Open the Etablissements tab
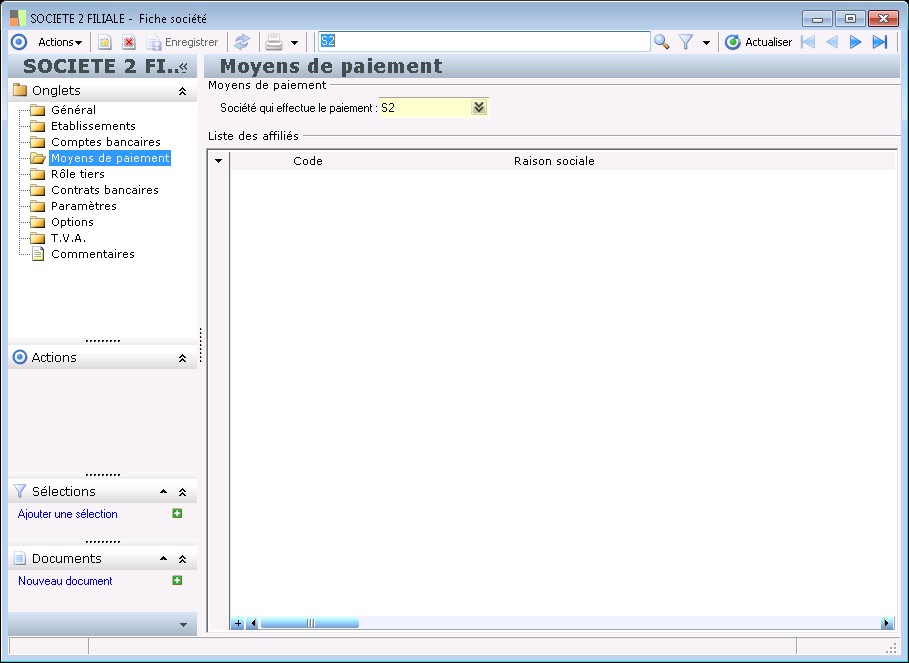This screenshot has height=663, width=909. click(93, 126)
